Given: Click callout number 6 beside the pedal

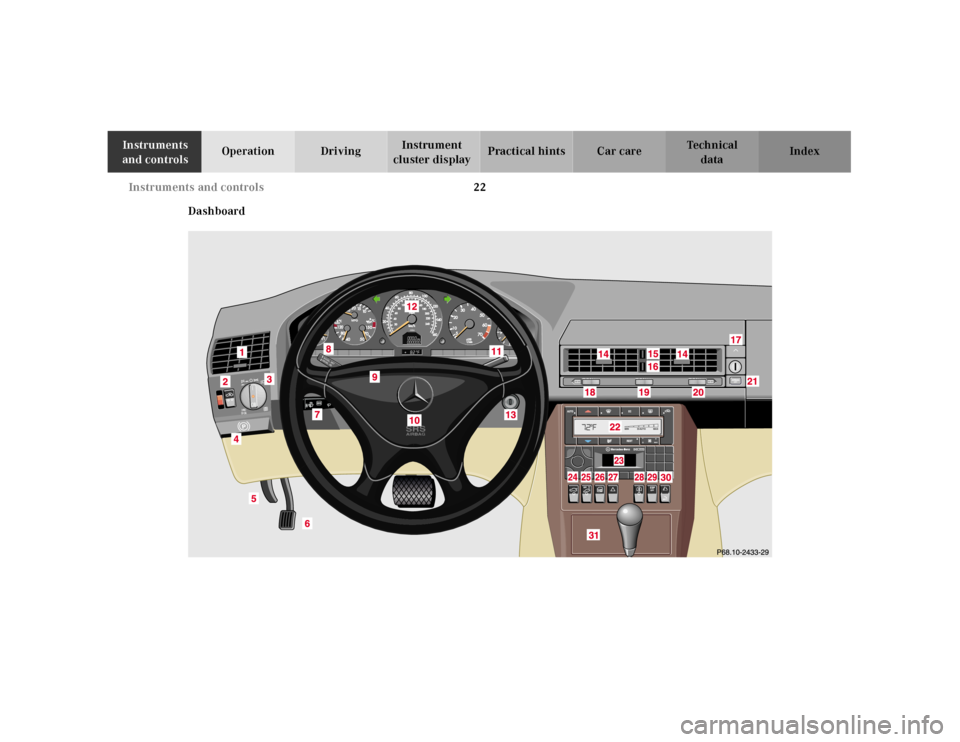Looking at the screenshot, I should click(307, 523).
